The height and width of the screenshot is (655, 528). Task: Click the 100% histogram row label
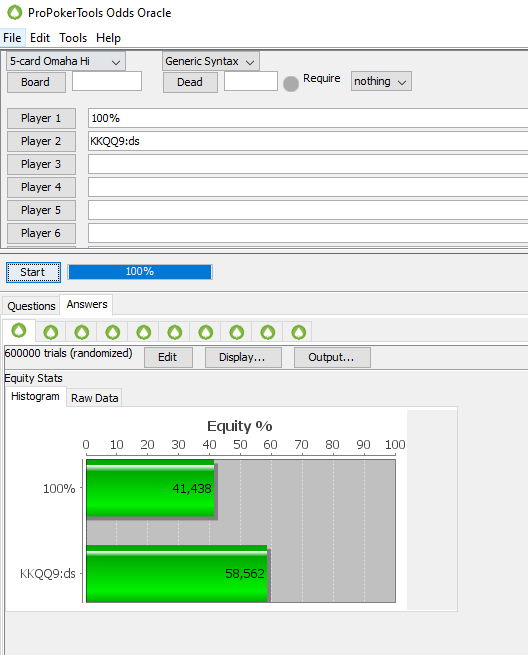coord(59,488)
